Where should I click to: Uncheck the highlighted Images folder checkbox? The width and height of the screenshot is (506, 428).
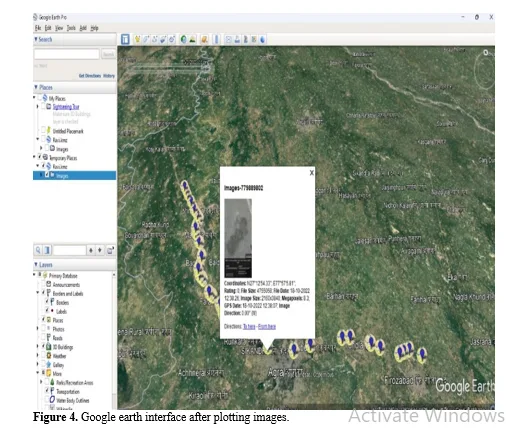click(47, 175)
